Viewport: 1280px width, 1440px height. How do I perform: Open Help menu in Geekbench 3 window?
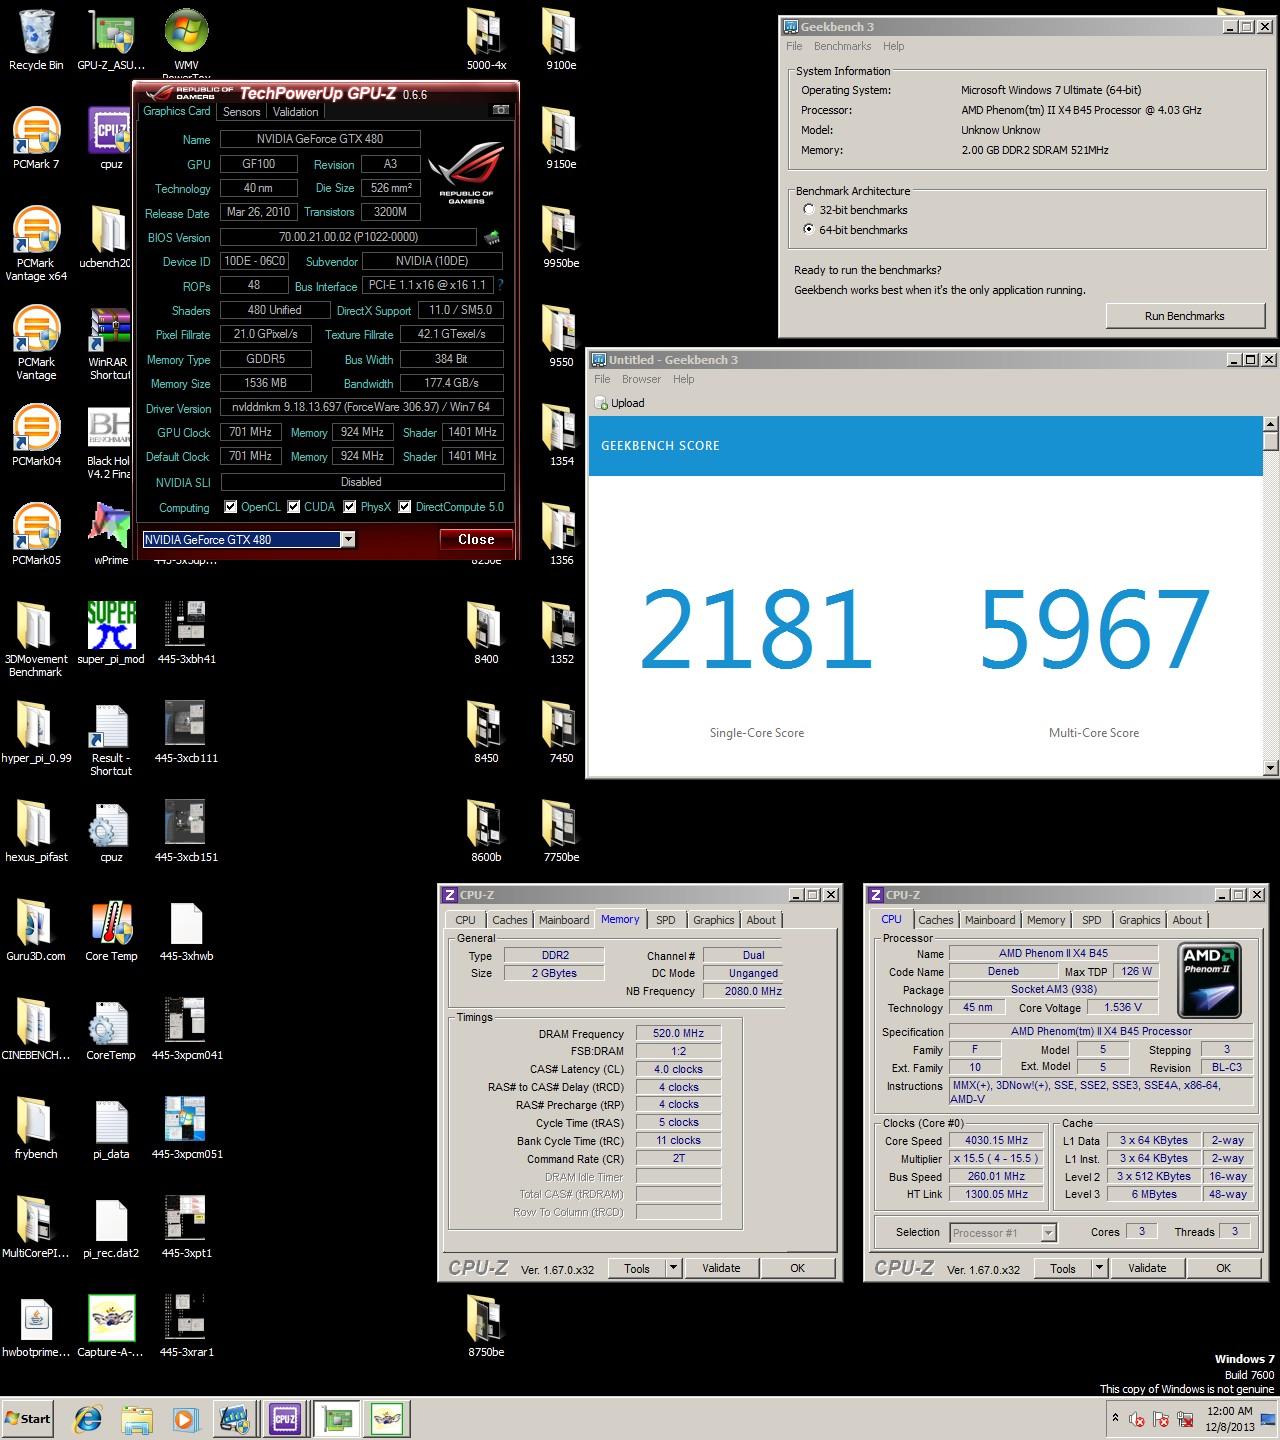[x=893, y=46]
